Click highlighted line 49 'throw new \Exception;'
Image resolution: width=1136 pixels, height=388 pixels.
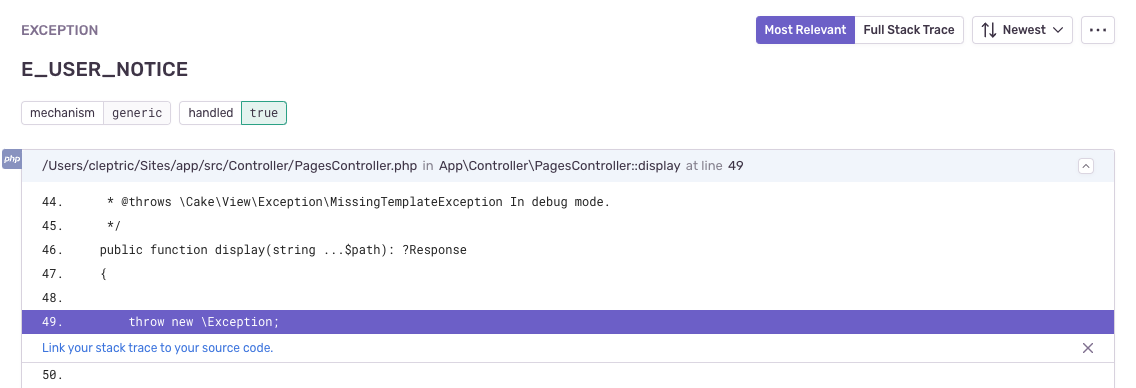[568, 322]
